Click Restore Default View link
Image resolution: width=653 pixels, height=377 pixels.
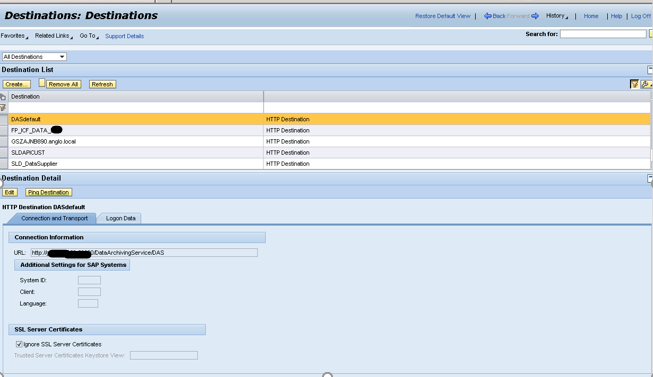443,16
